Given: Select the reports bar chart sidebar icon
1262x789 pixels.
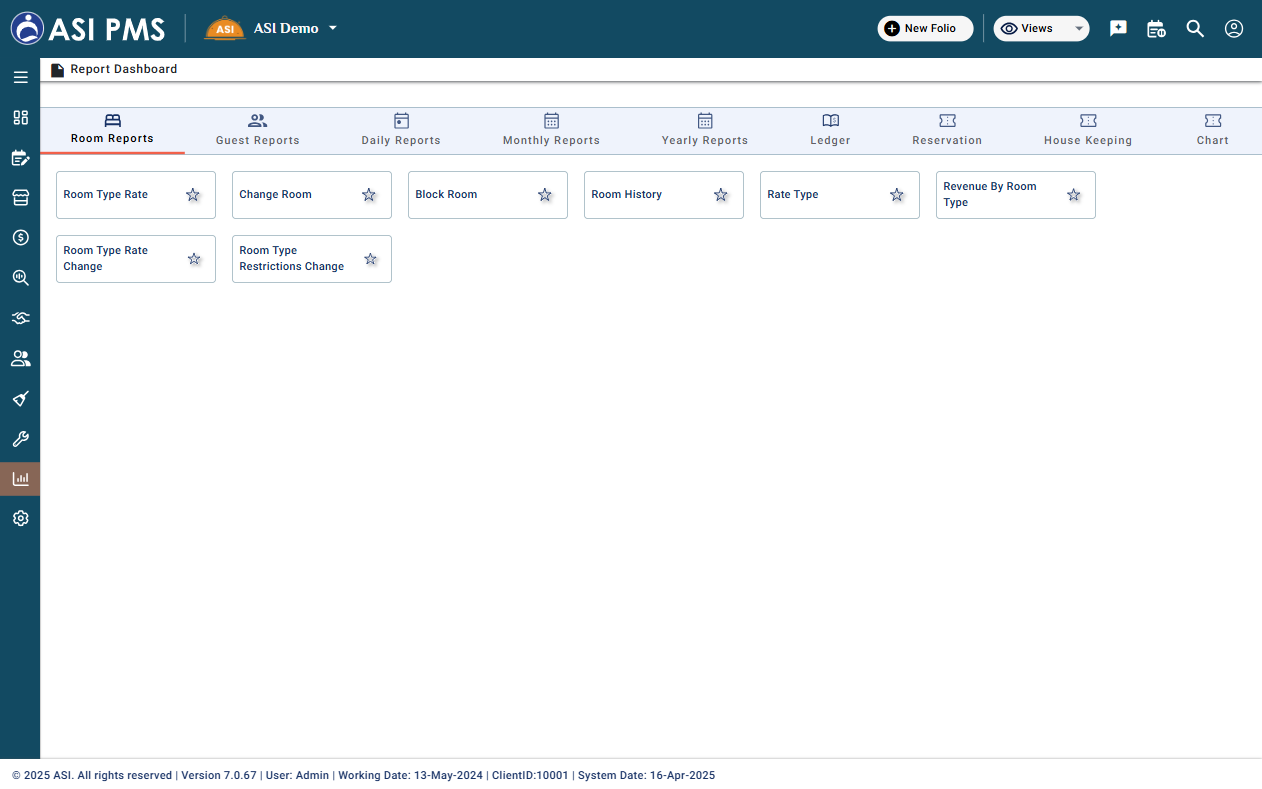Looking at the screenshot, I should (x=20, y=479).
